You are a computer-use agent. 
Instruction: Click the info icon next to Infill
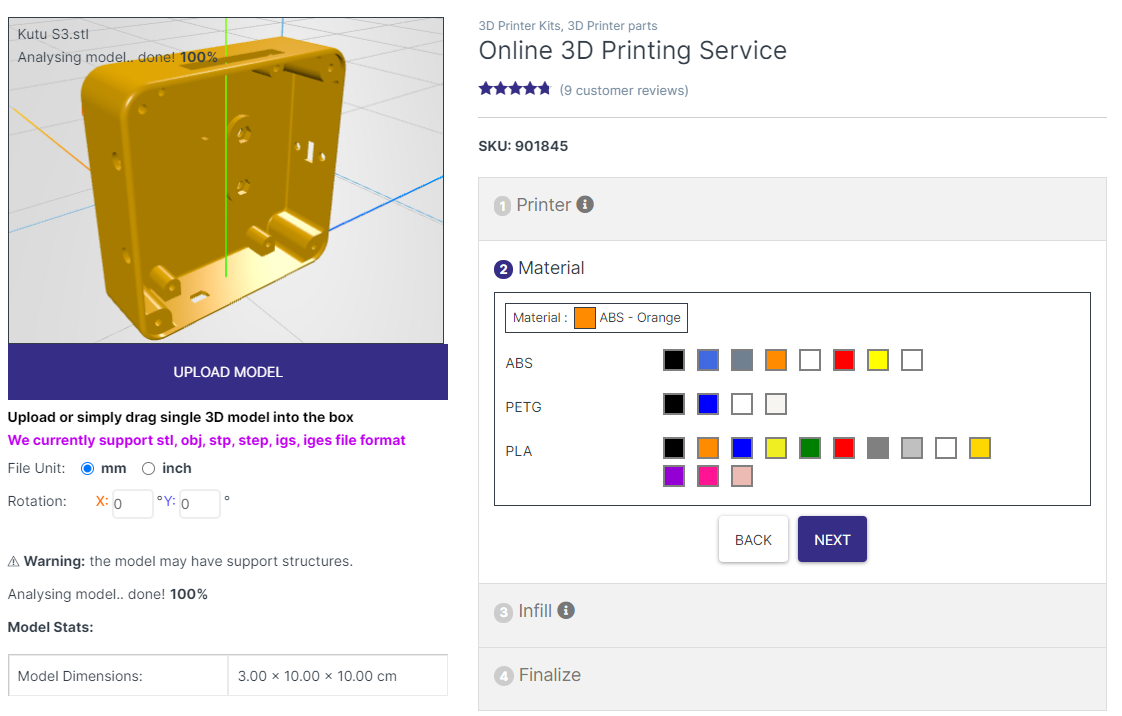(566, 610)
